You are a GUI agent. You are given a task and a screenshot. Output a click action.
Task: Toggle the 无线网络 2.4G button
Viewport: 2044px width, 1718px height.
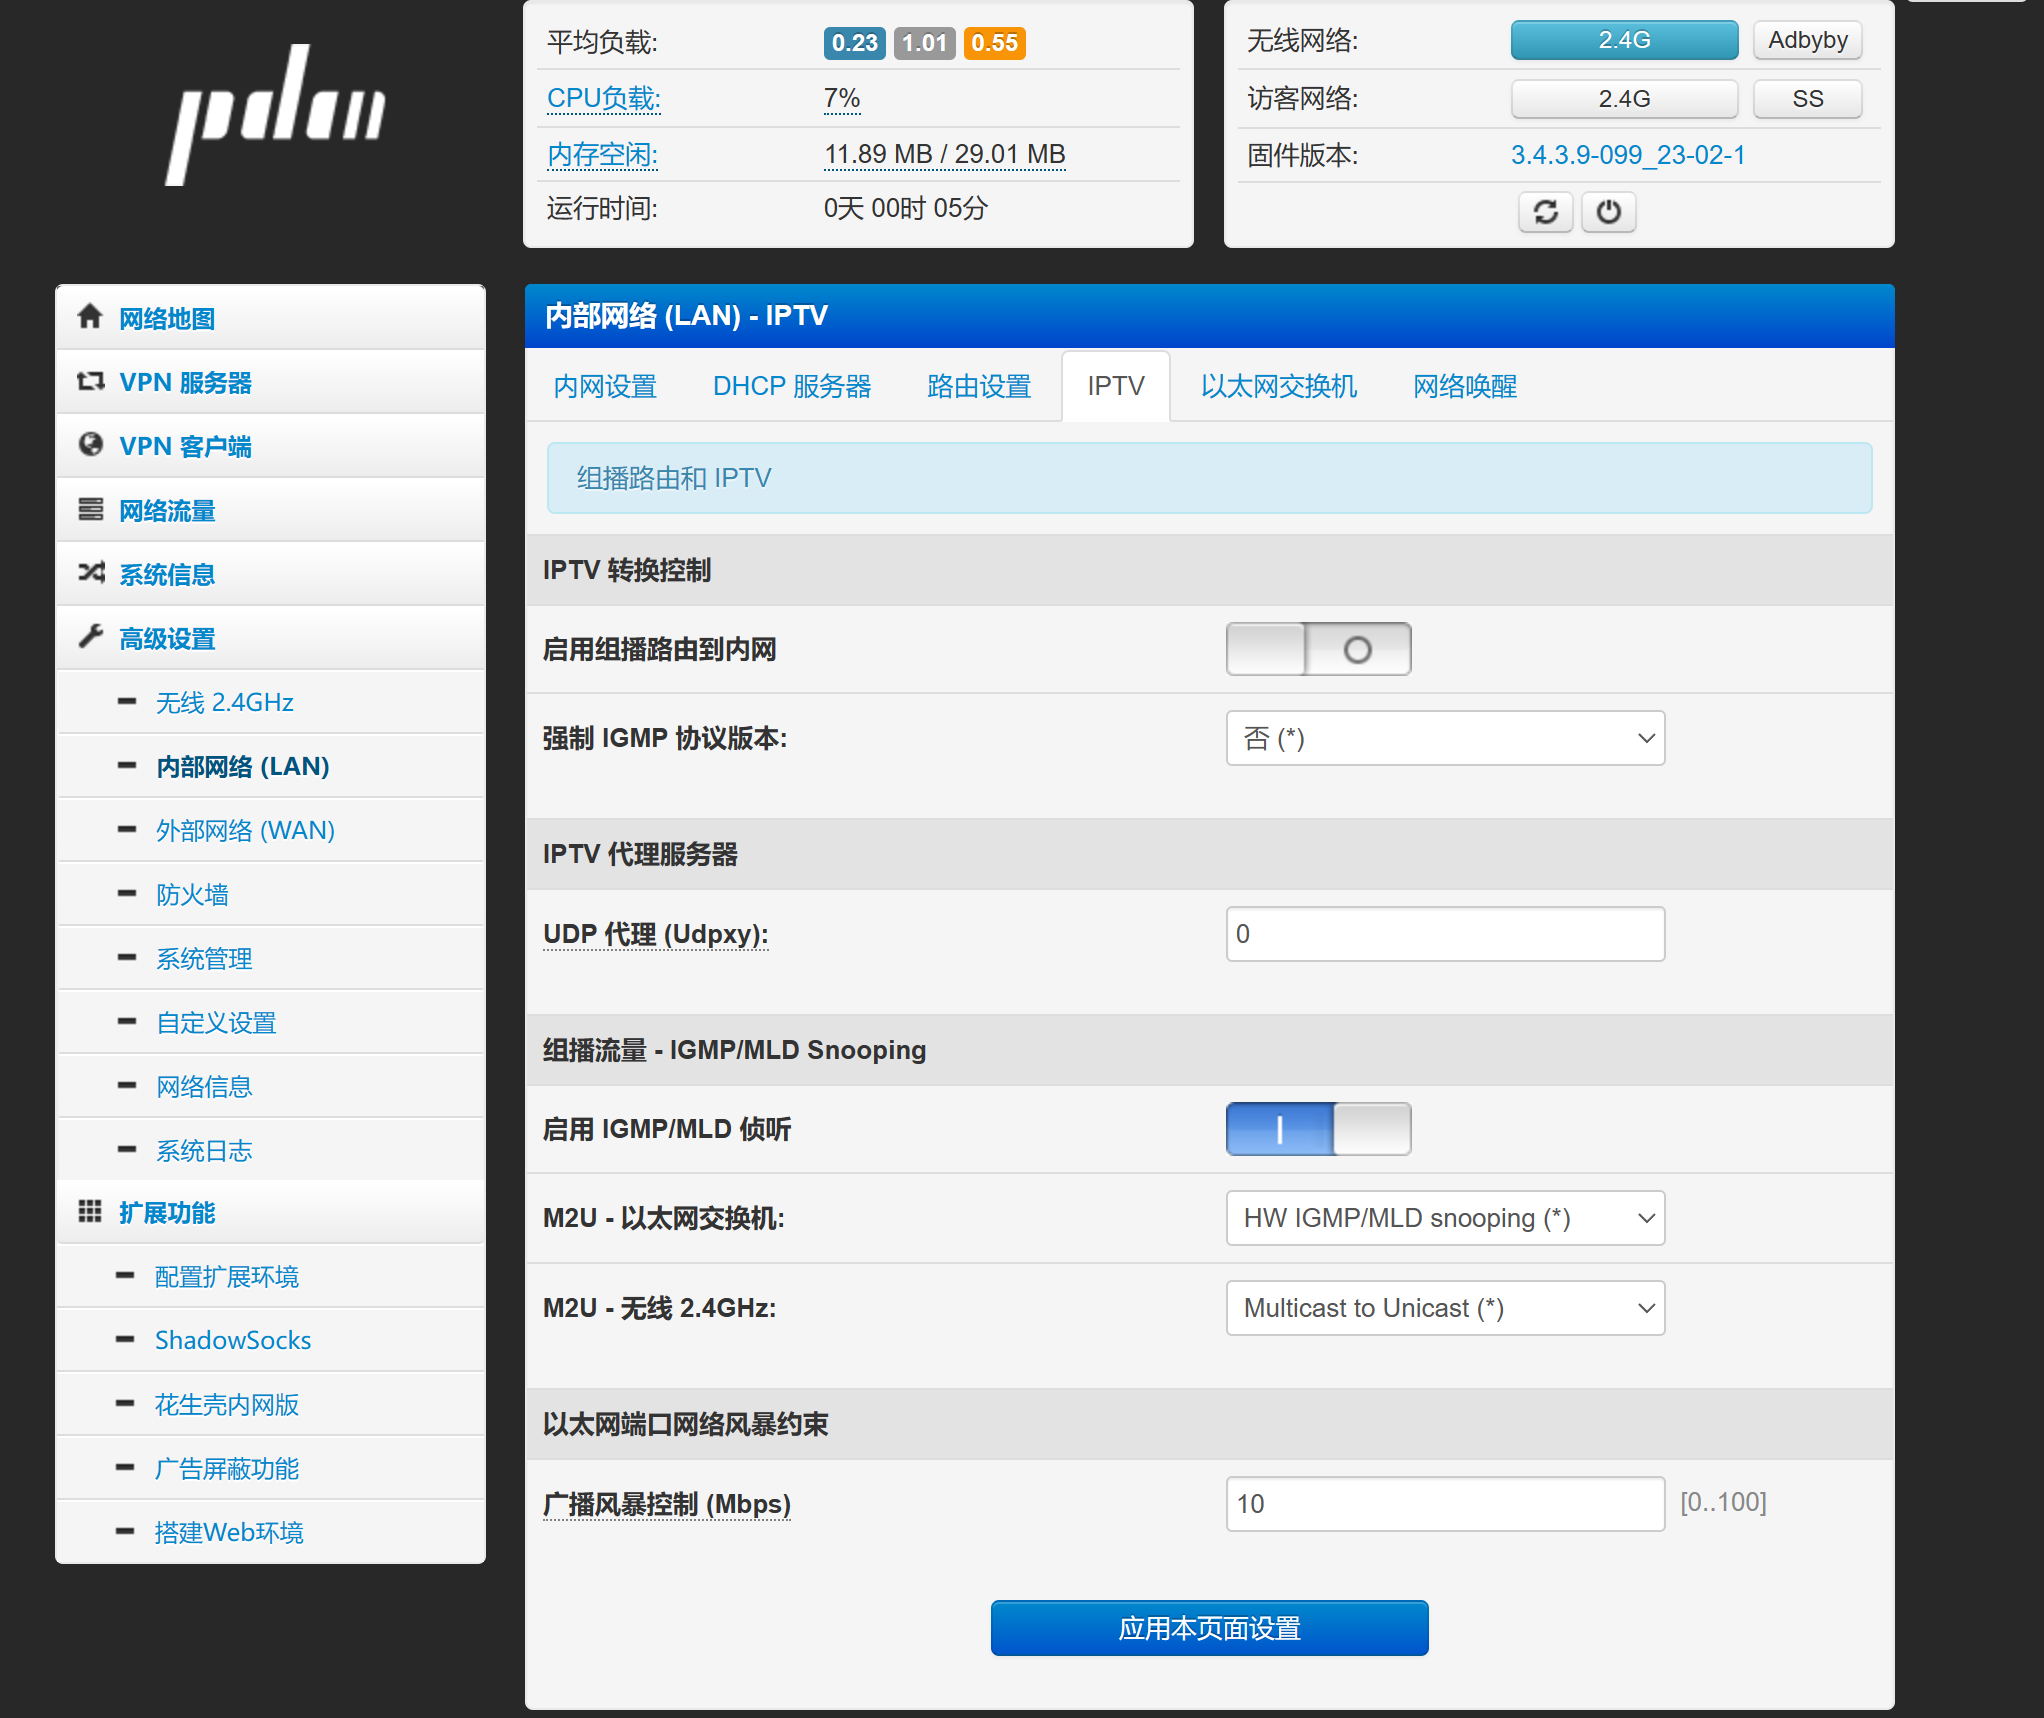(1623, 40)
